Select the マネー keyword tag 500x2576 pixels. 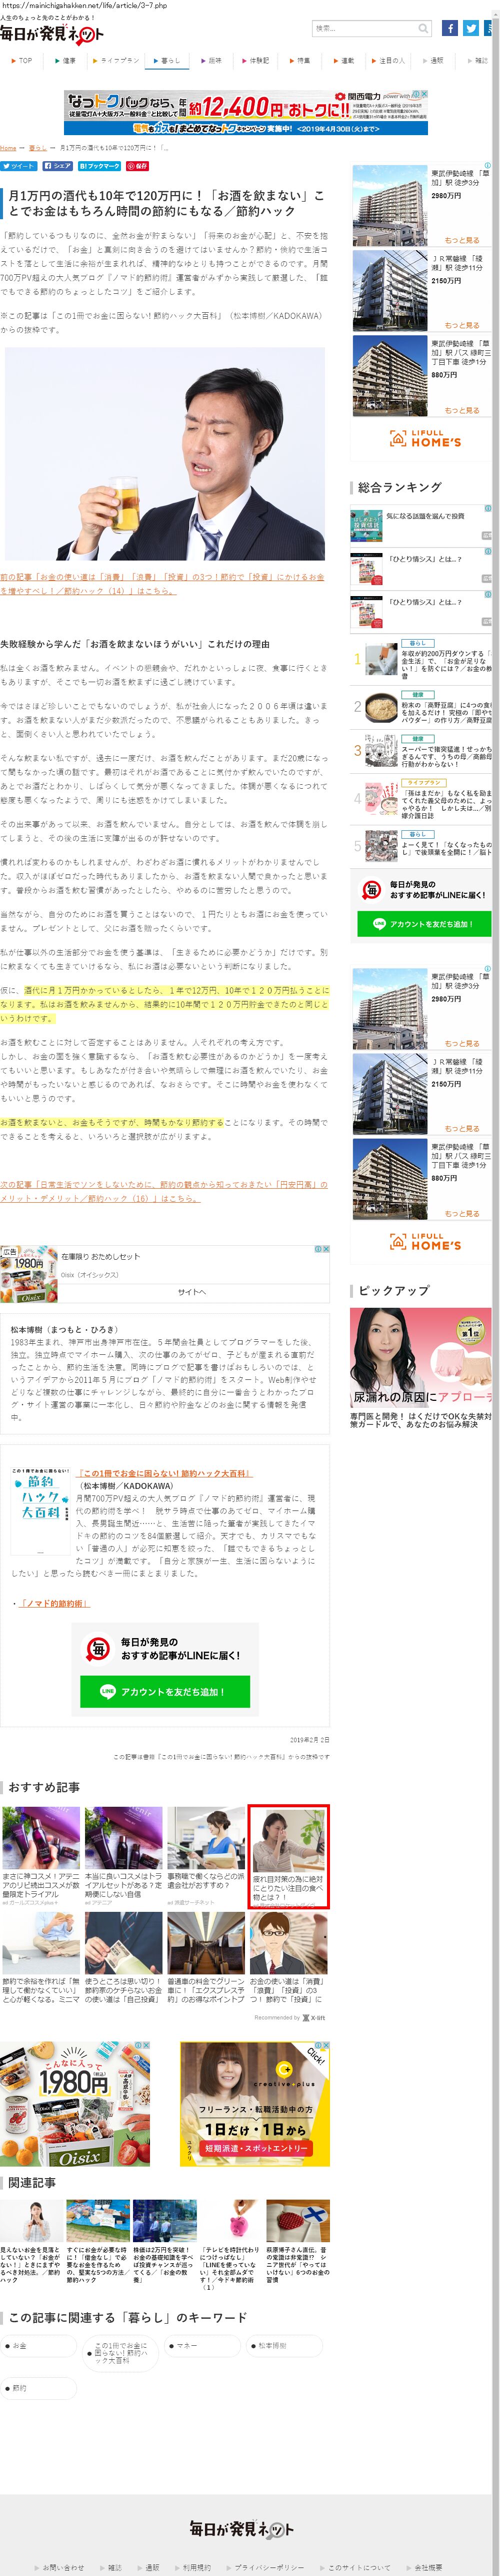203,2346
